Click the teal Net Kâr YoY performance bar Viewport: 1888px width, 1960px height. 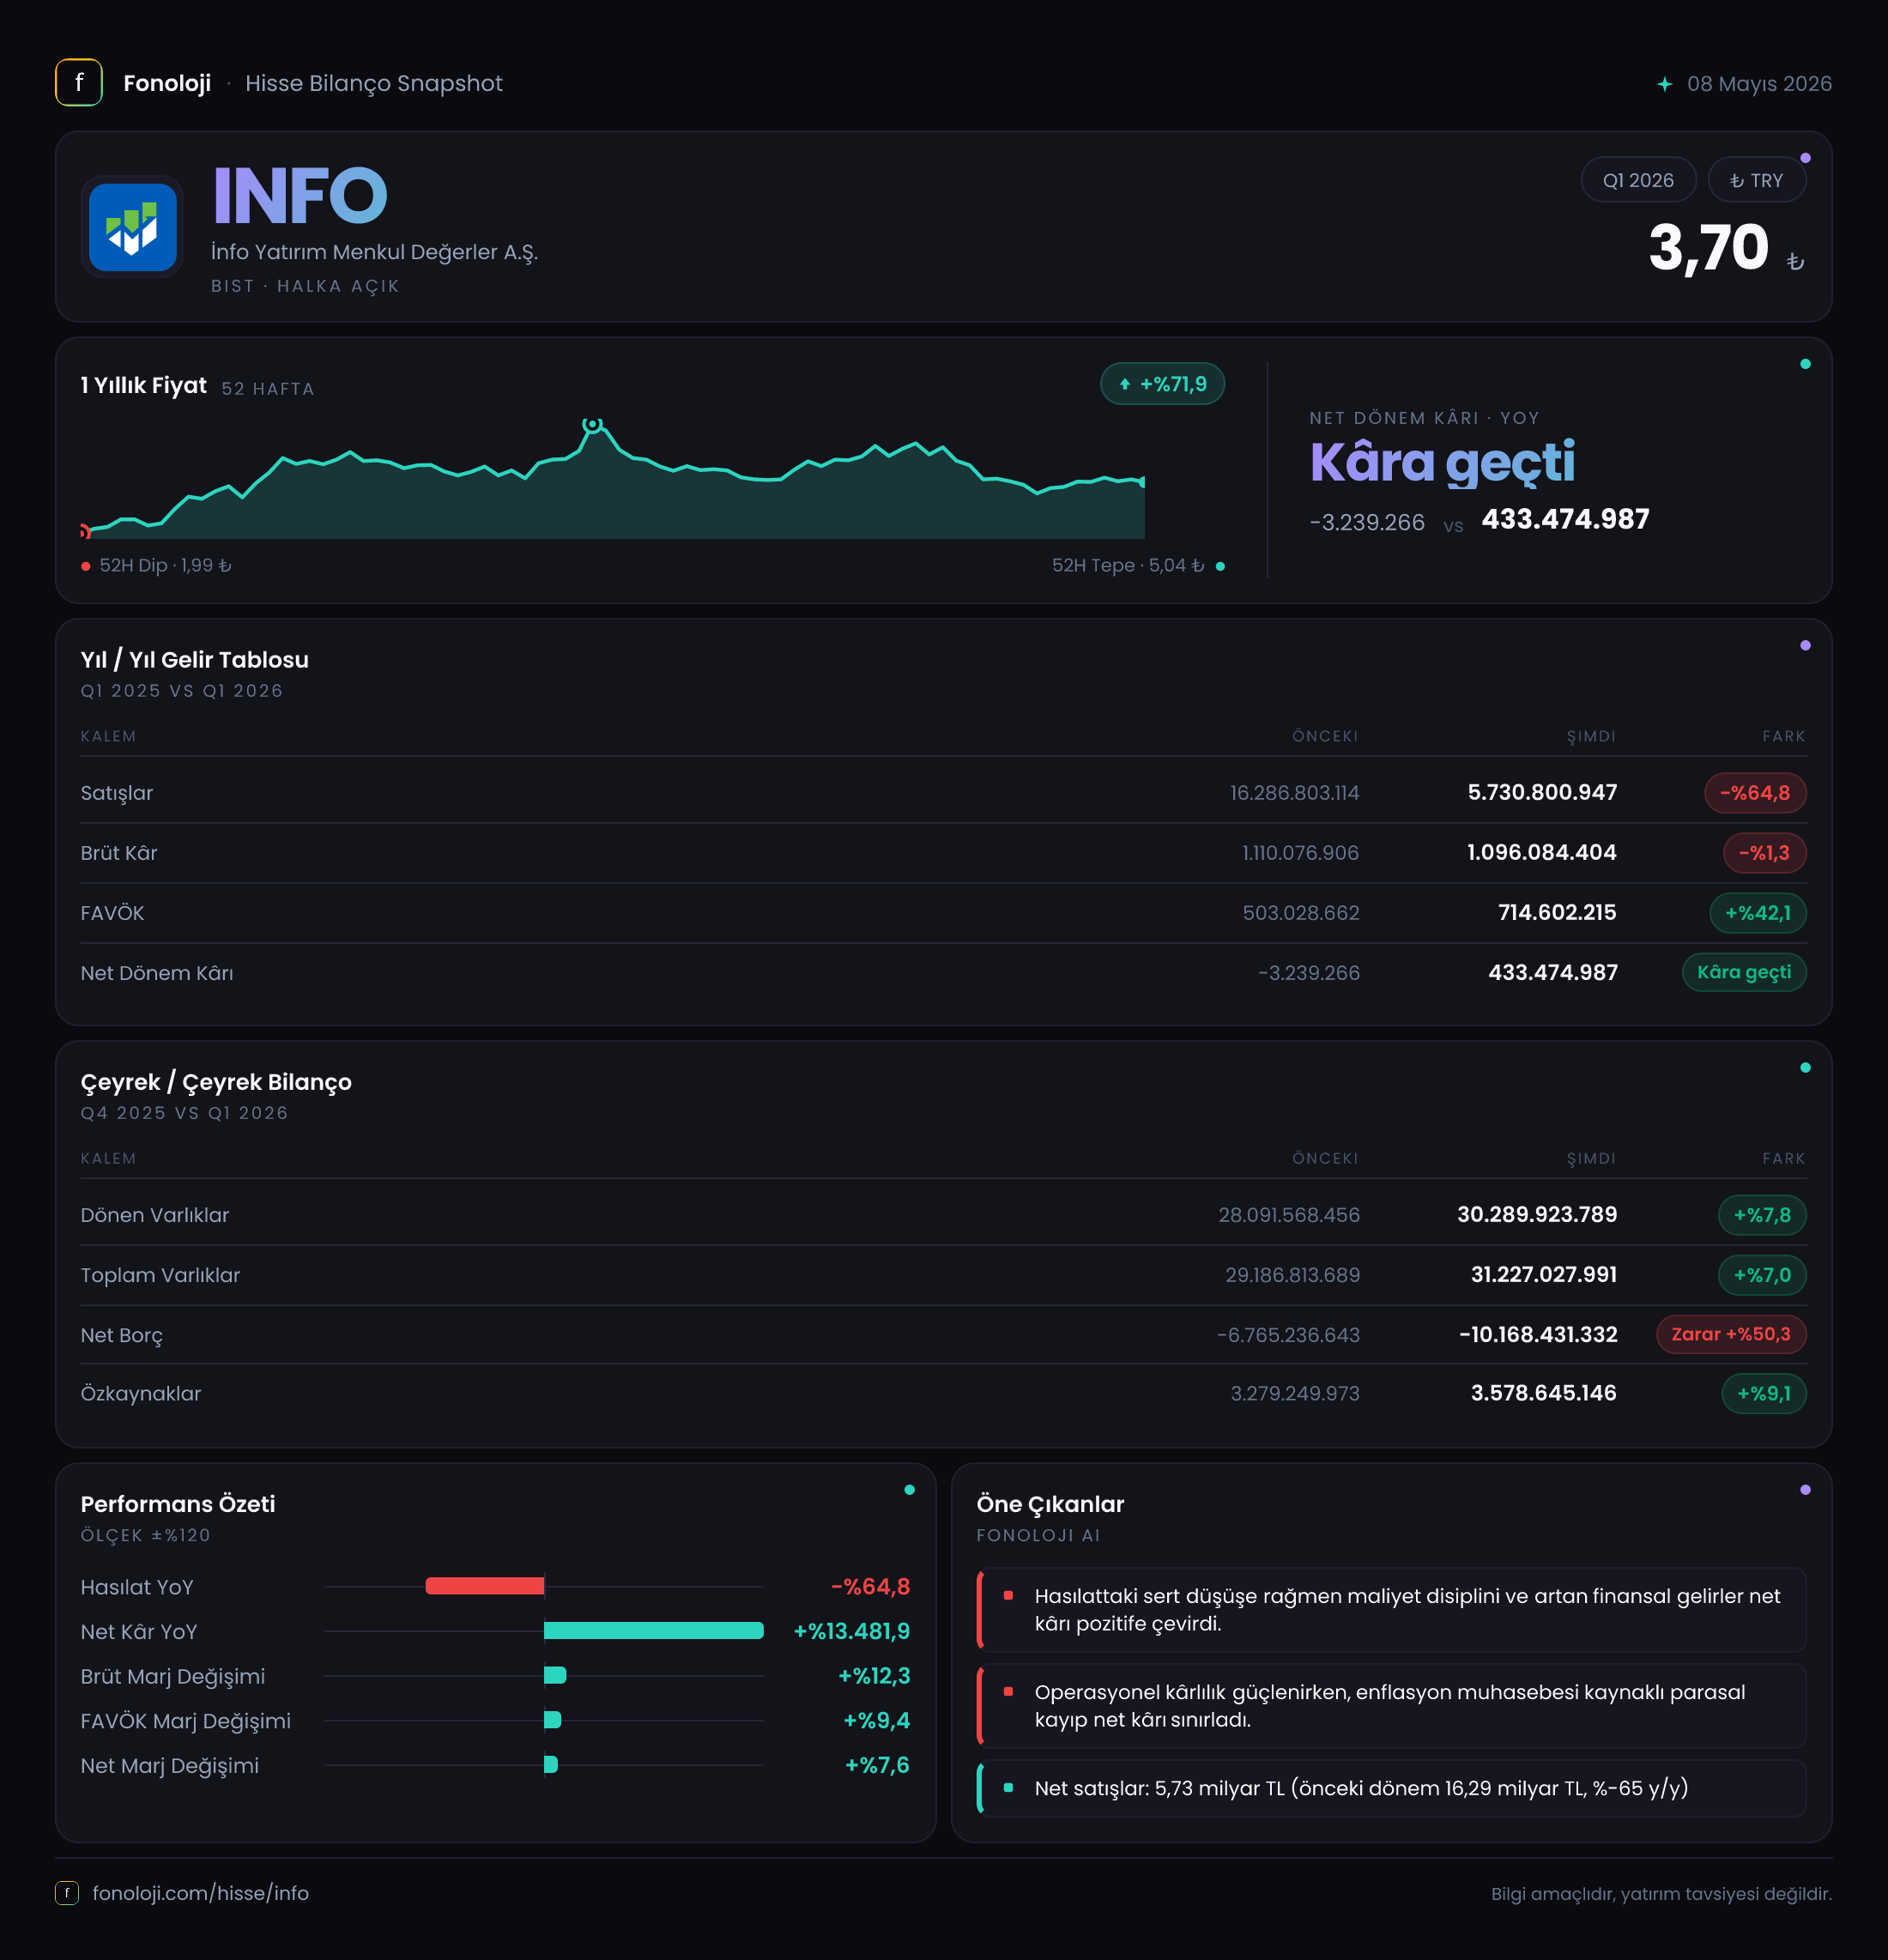click(x=654, y=1631)
